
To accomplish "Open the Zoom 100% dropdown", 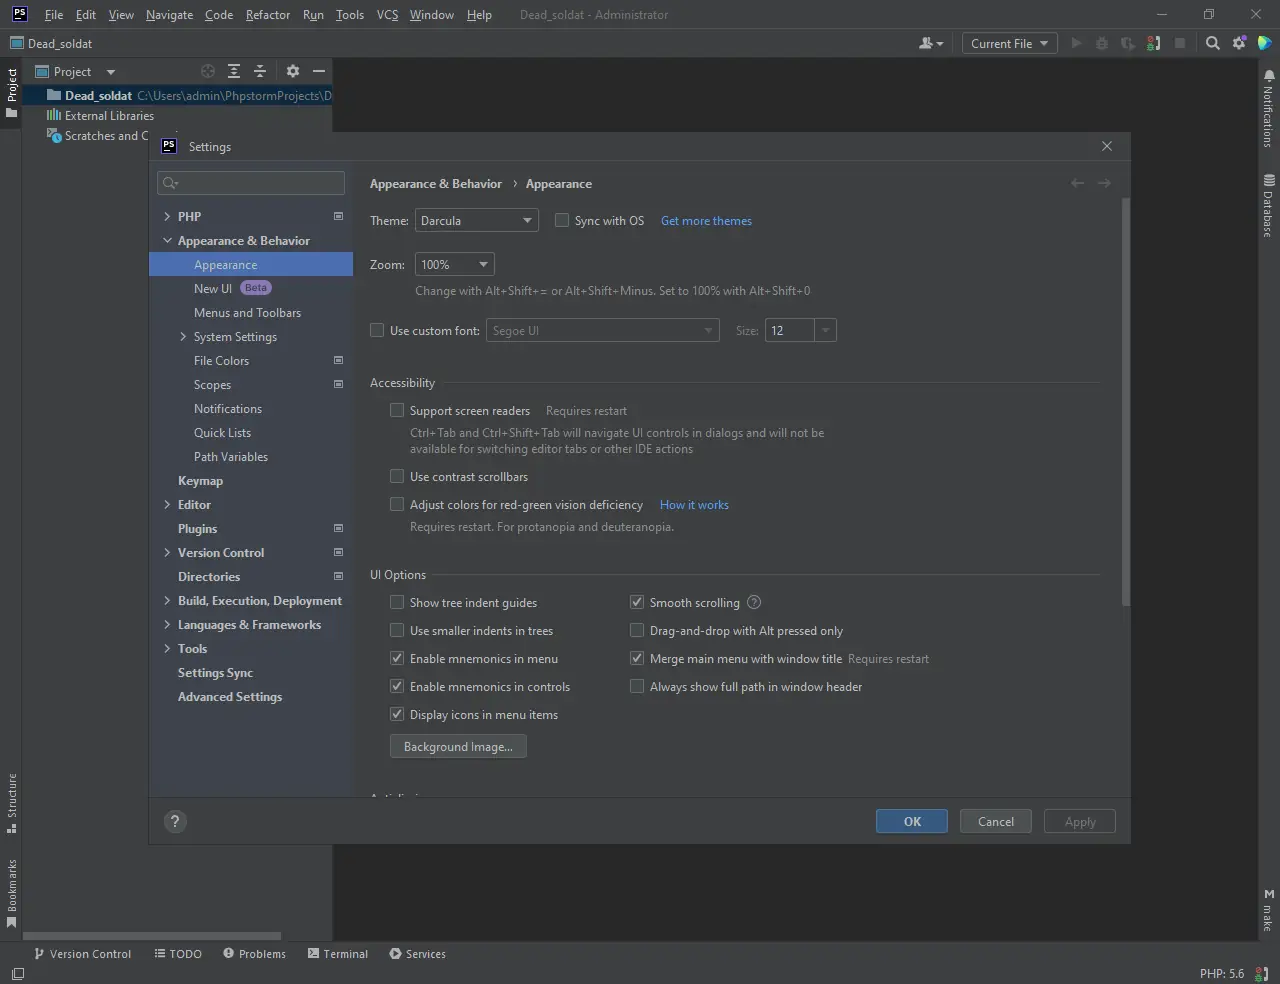I will tap(454, 265).
